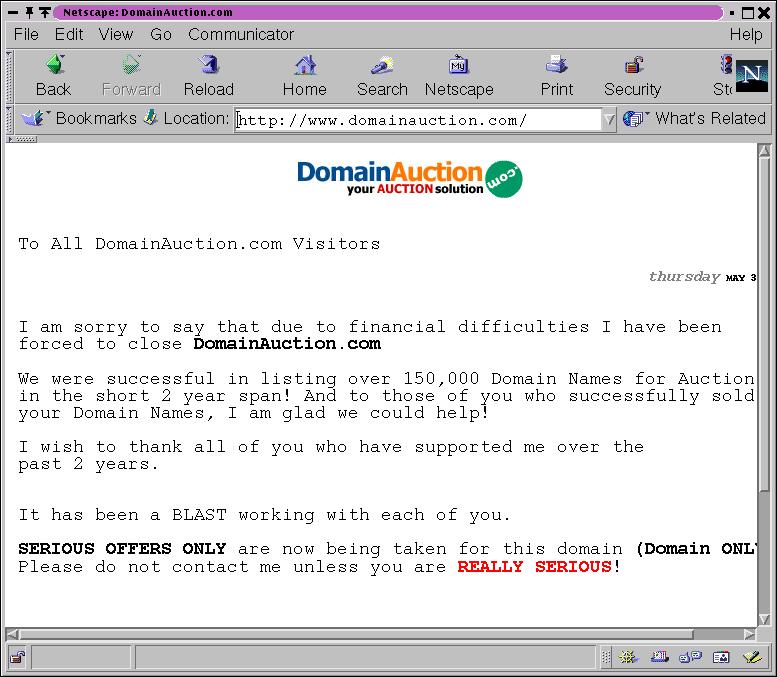777x677 pixels.
Task: Click the security padlock in status bar
Action: (17, 657)
